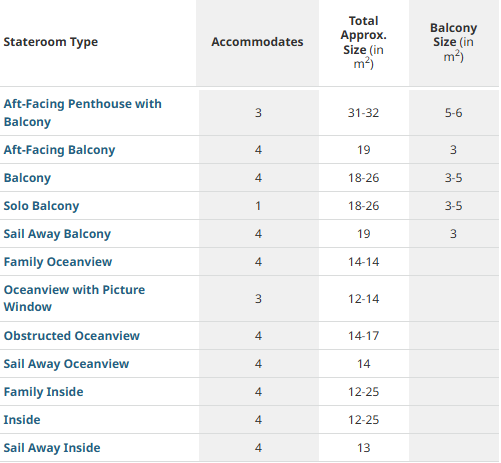
Task: Select the Balcony stateroom type link
Action: point(27,178)
